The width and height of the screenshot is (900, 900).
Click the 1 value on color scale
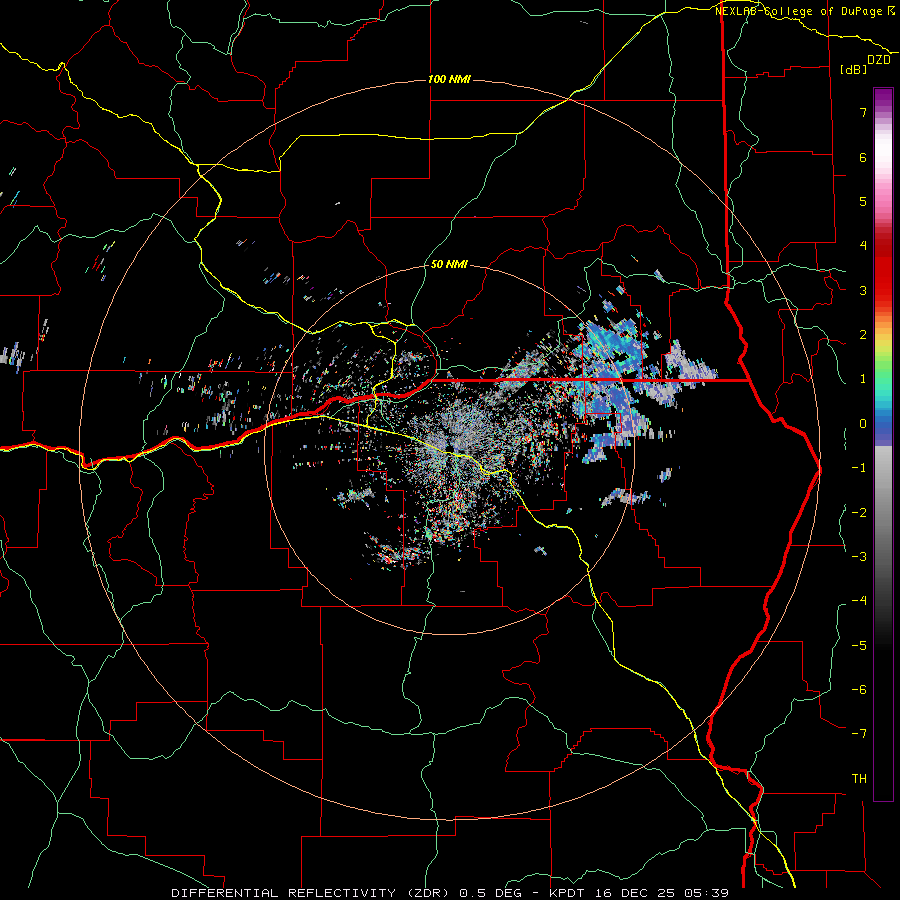tap(863, 379)
